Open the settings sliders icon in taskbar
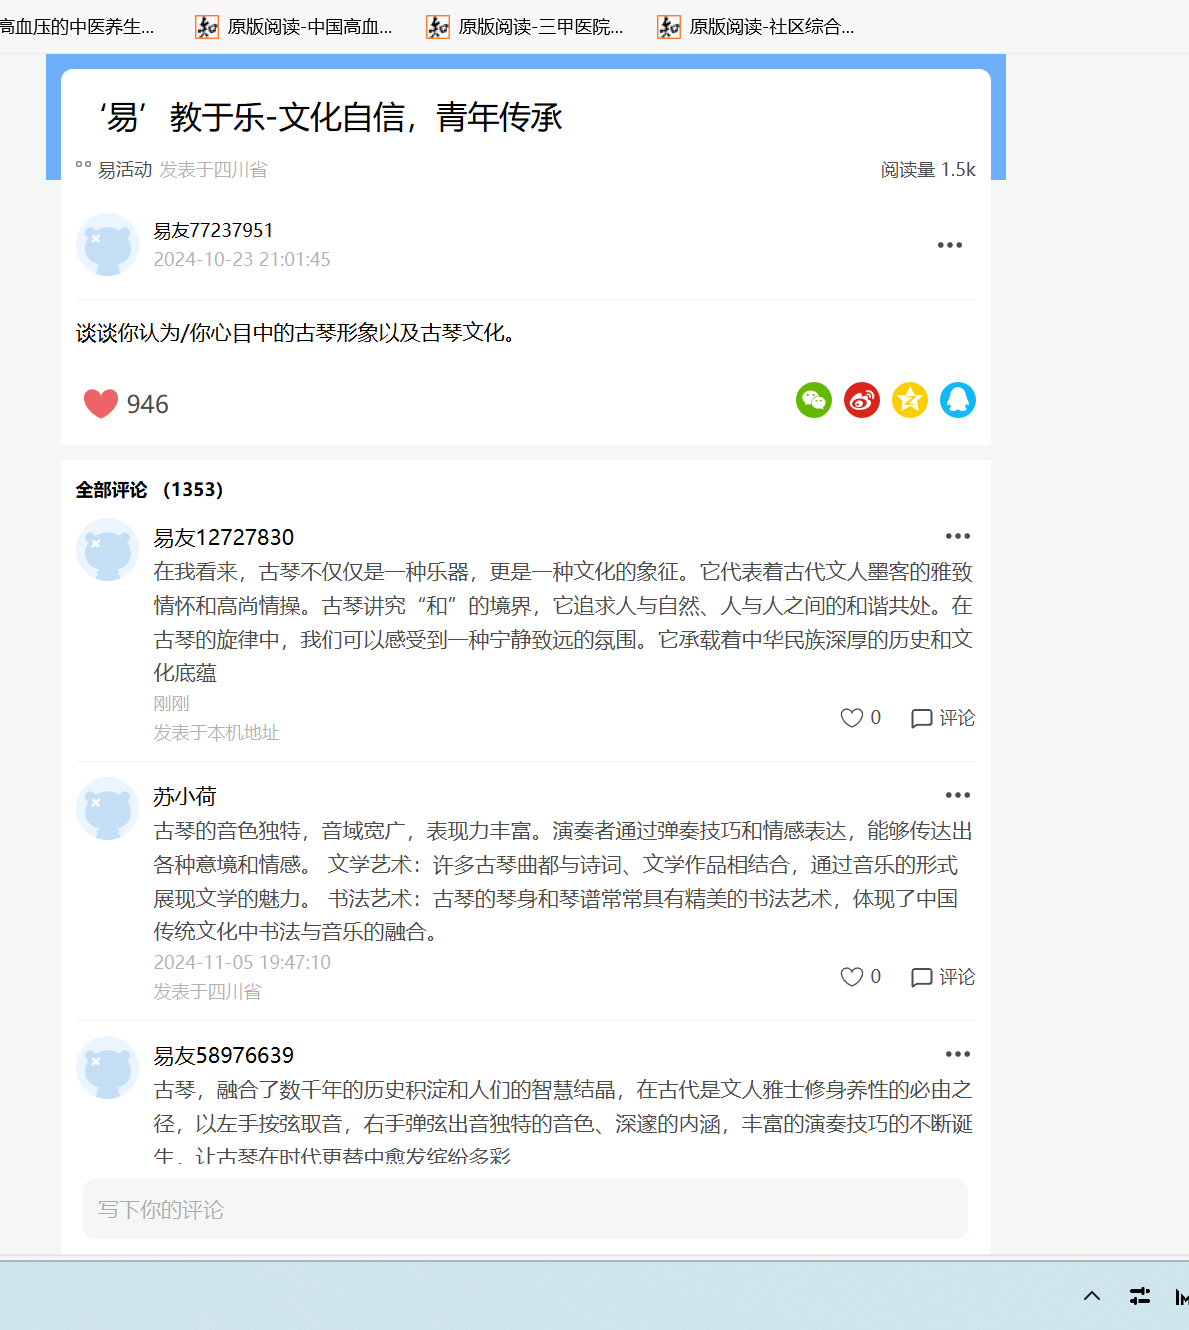Image resolution: width=1189 pixels, height=1330 pixels. [1140, 1296]
